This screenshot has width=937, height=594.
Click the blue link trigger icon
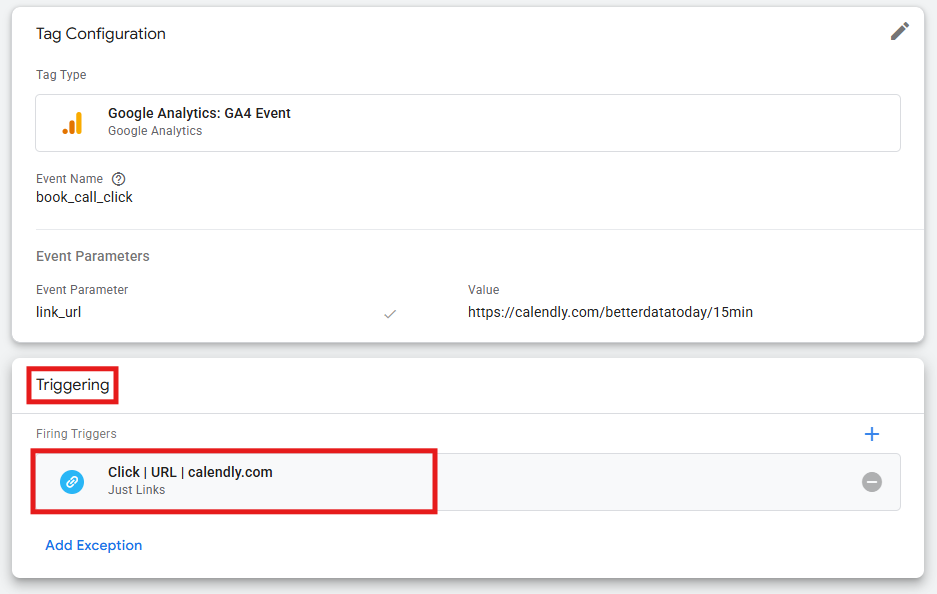coord(72,482)
